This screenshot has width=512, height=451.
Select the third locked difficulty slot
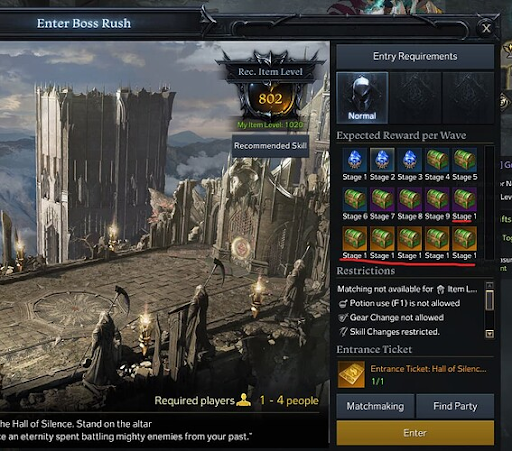[x=468, y=98]
